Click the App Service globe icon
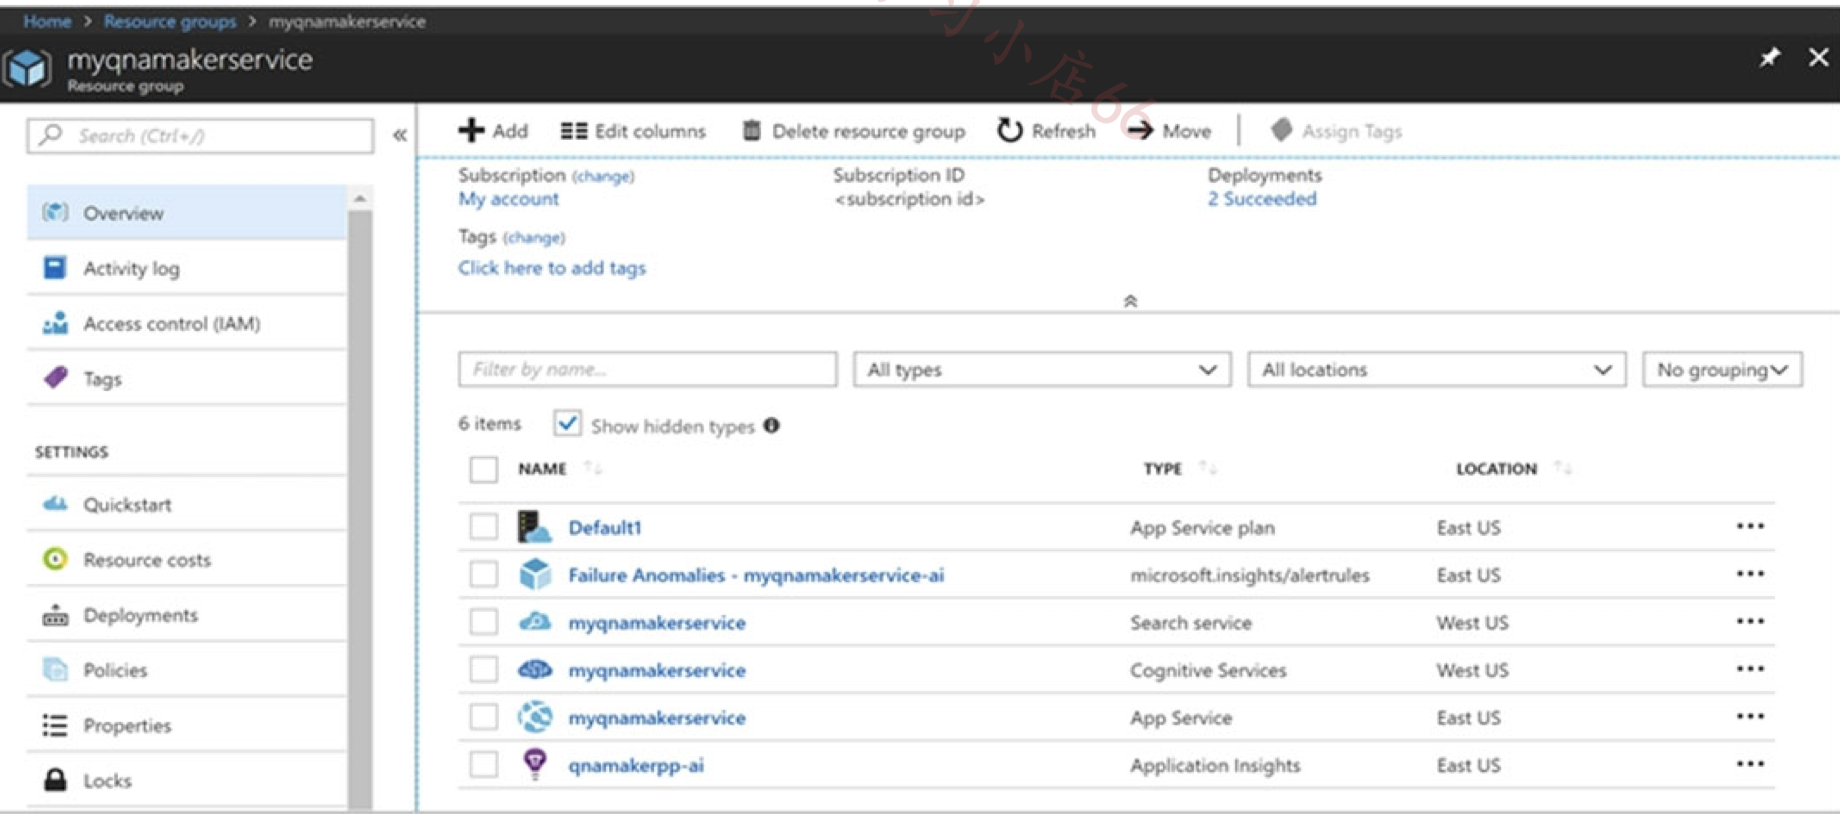This screenshot has width=1840, height=824. (x=535, y=717)
